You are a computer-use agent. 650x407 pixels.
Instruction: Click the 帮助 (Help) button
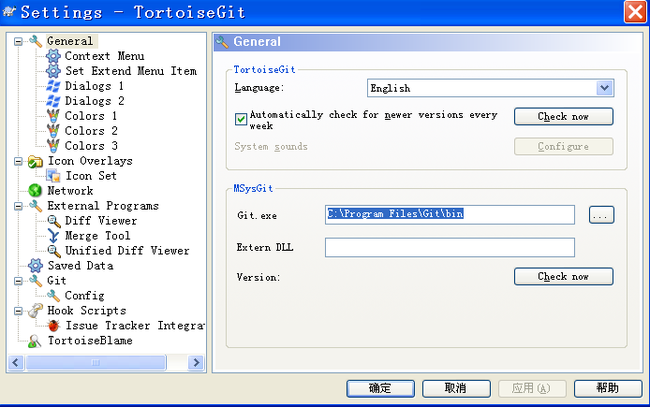click(608, 388)
